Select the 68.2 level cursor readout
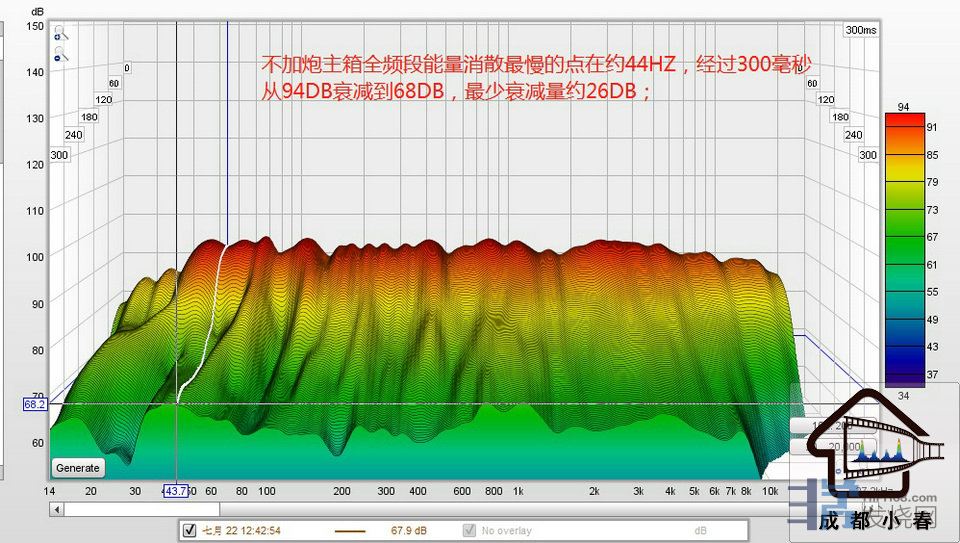Screen dimensions: 960x543 35,405
